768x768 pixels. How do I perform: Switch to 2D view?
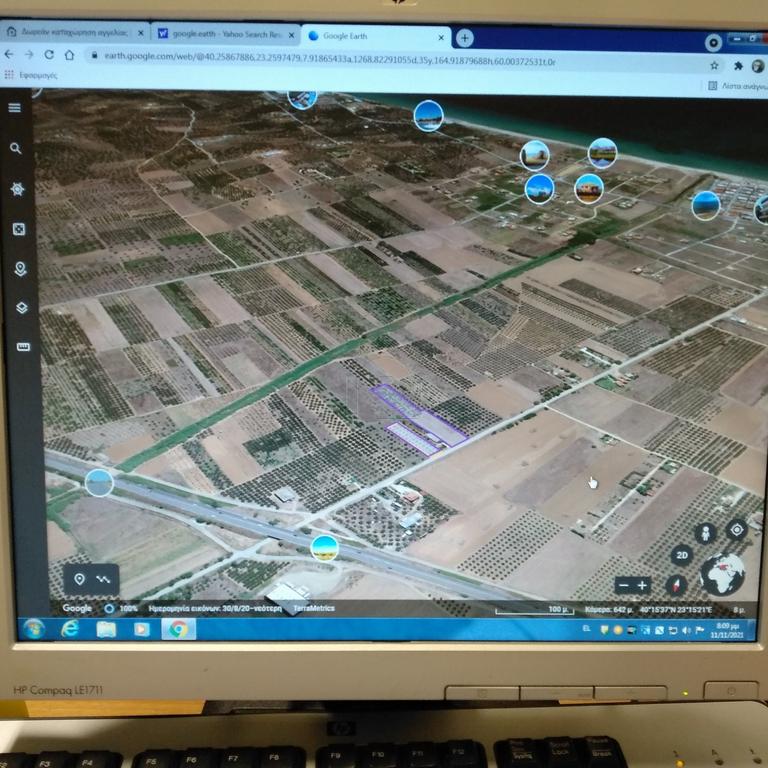pyautogui.click(x=682, y=555)
